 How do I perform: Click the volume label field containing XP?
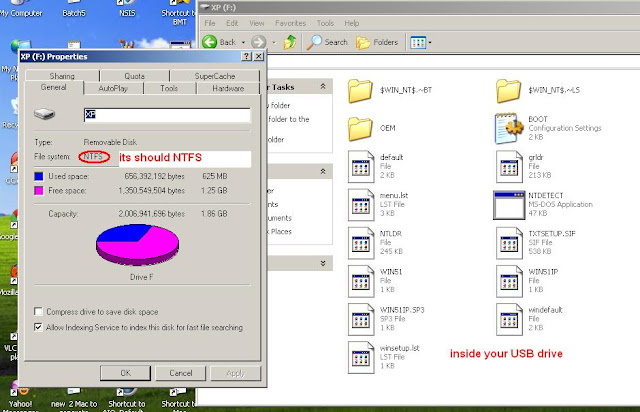(x=167, y=115)
